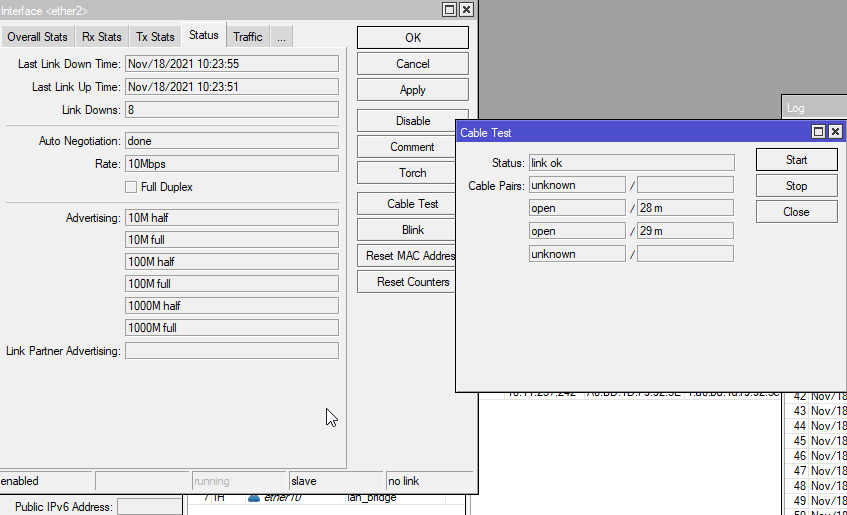Viewport: 847px width, 515px height.
Task: Blink the interface LED
Action: pyautogui.click(x=406, y=230)
